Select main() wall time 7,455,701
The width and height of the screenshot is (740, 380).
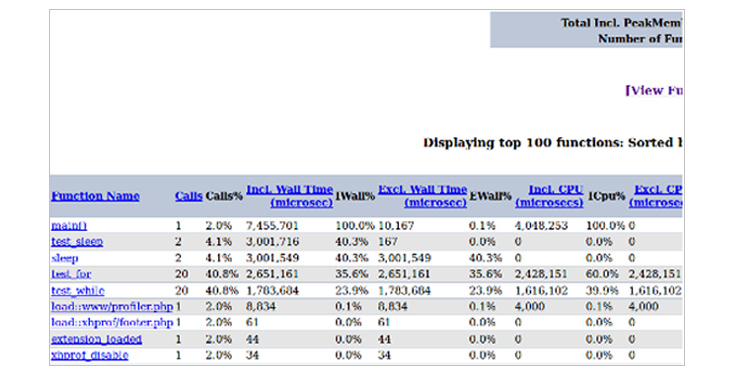click(272, 226)
